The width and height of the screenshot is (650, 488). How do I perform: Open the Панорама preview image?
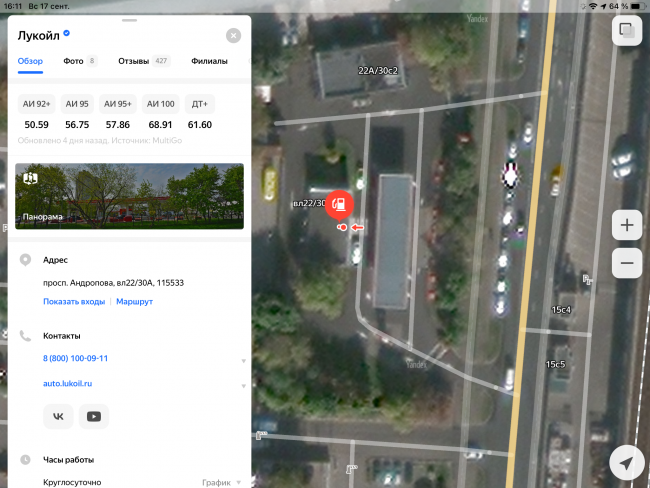(129, 196)
